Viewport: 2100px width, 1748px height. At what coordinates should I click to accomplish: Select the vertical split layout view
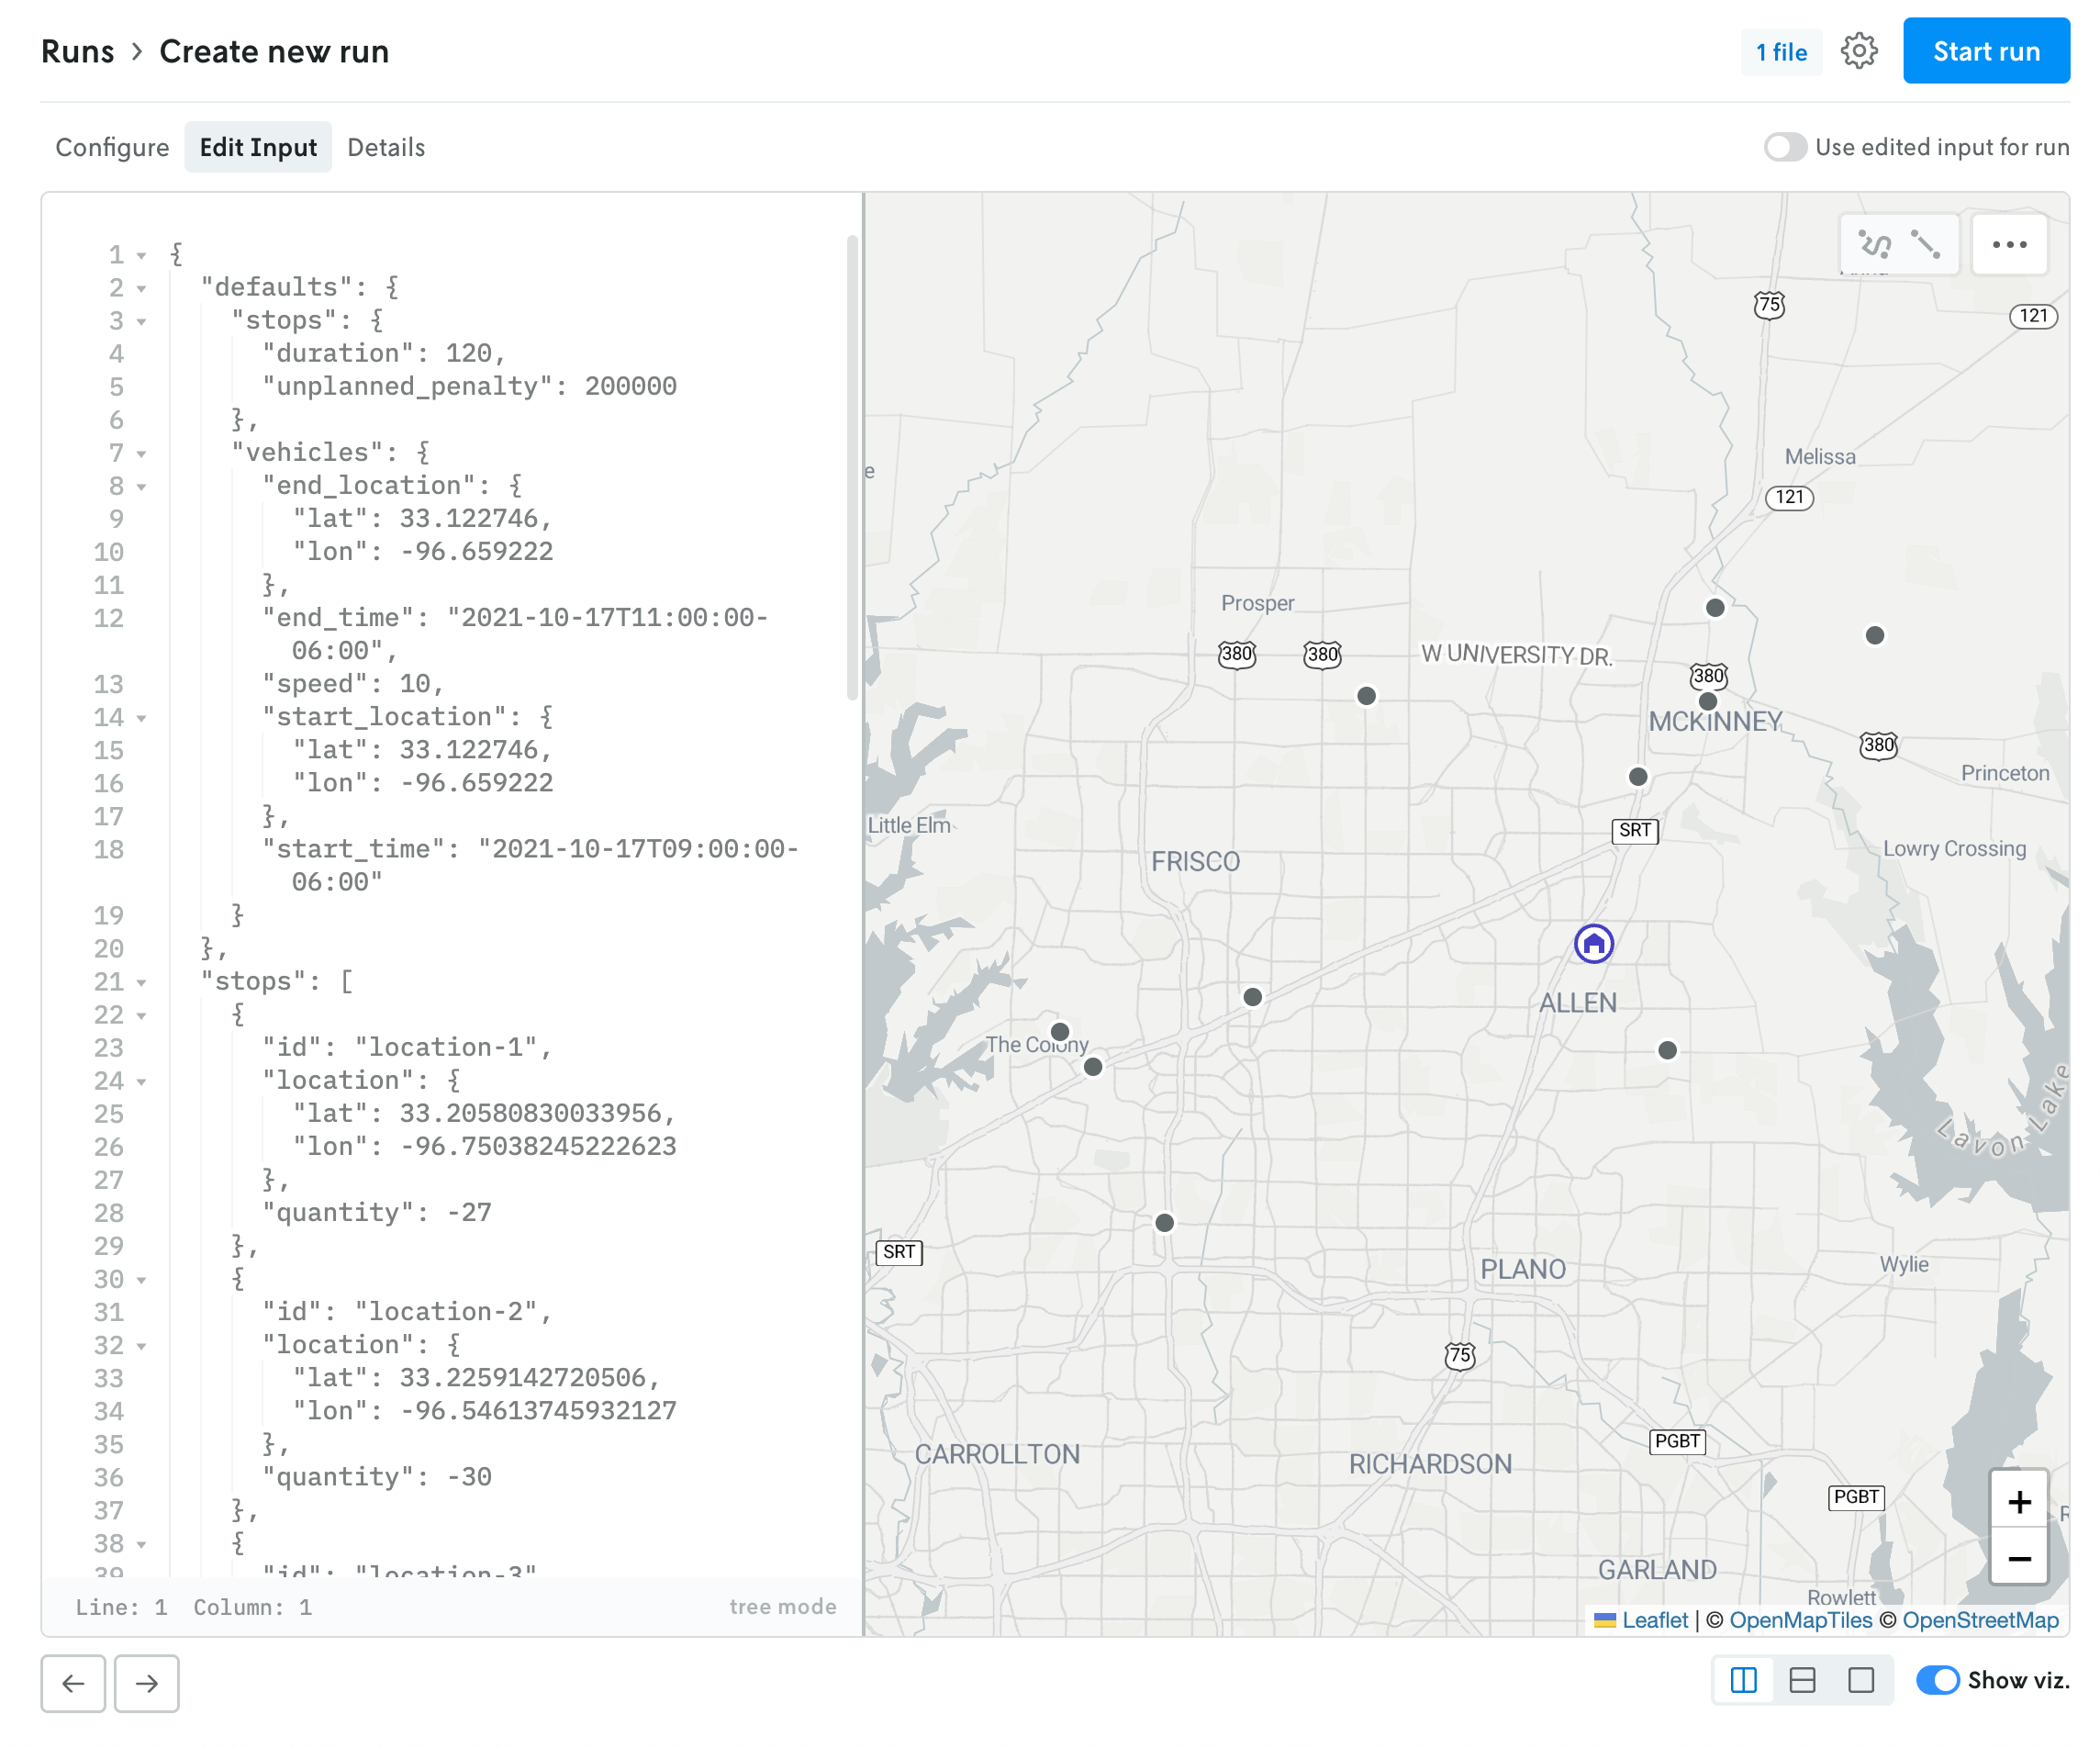[1743, 1681]
